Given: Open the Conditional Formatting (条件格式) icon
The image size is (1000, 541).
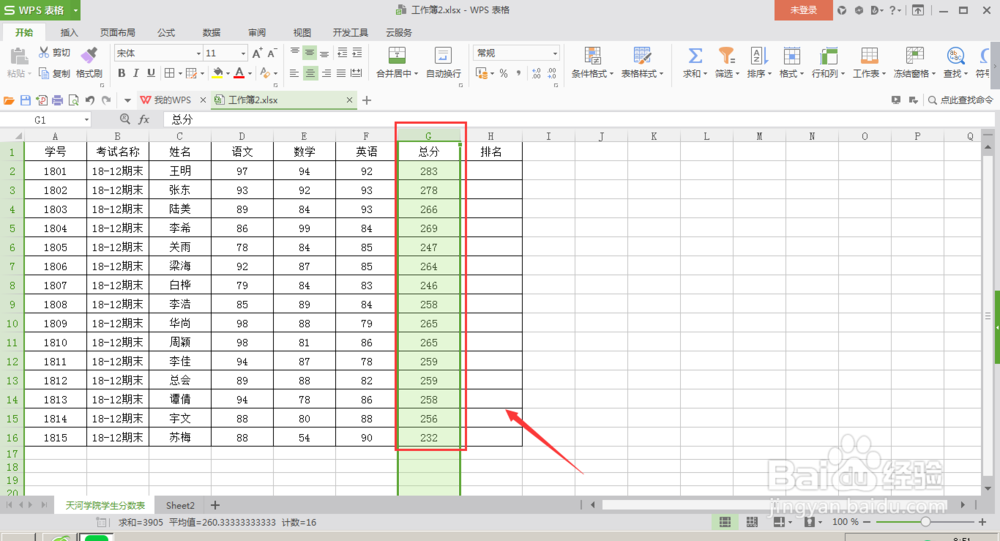Looking at the screenshot, I should (x=592, y=56).
